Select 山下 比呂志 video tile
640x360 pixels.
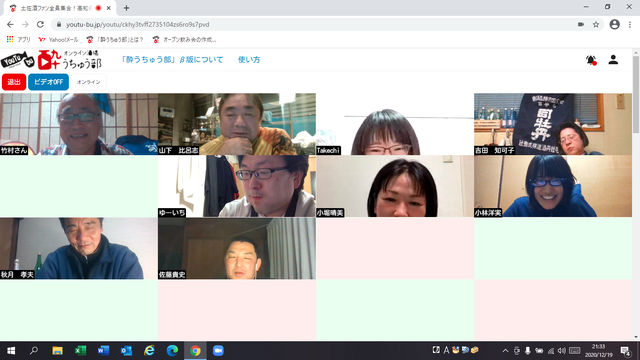[237, 124]
